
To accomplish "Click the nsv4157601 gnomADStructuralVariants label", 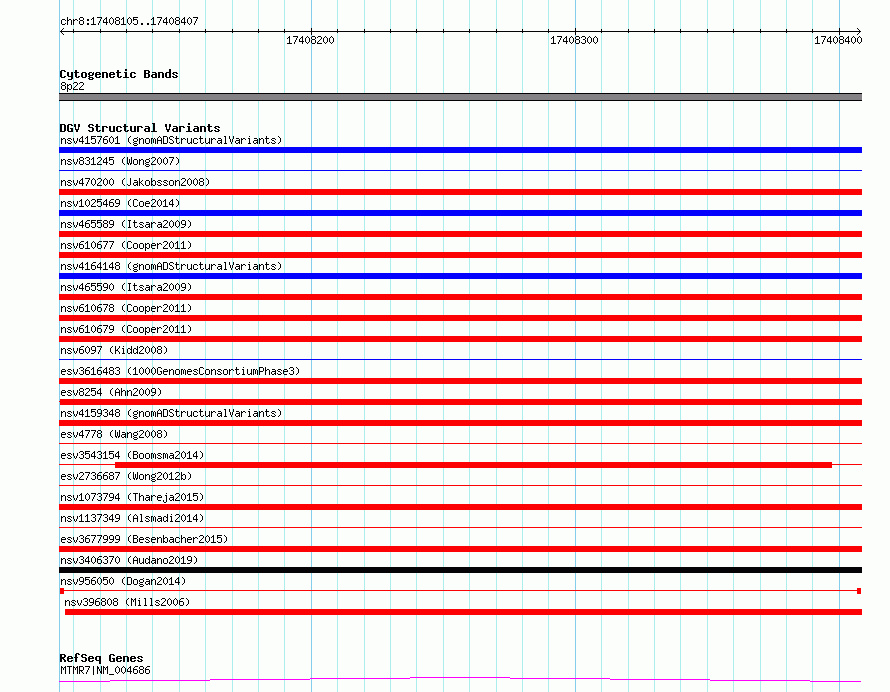I will point(171,140).
